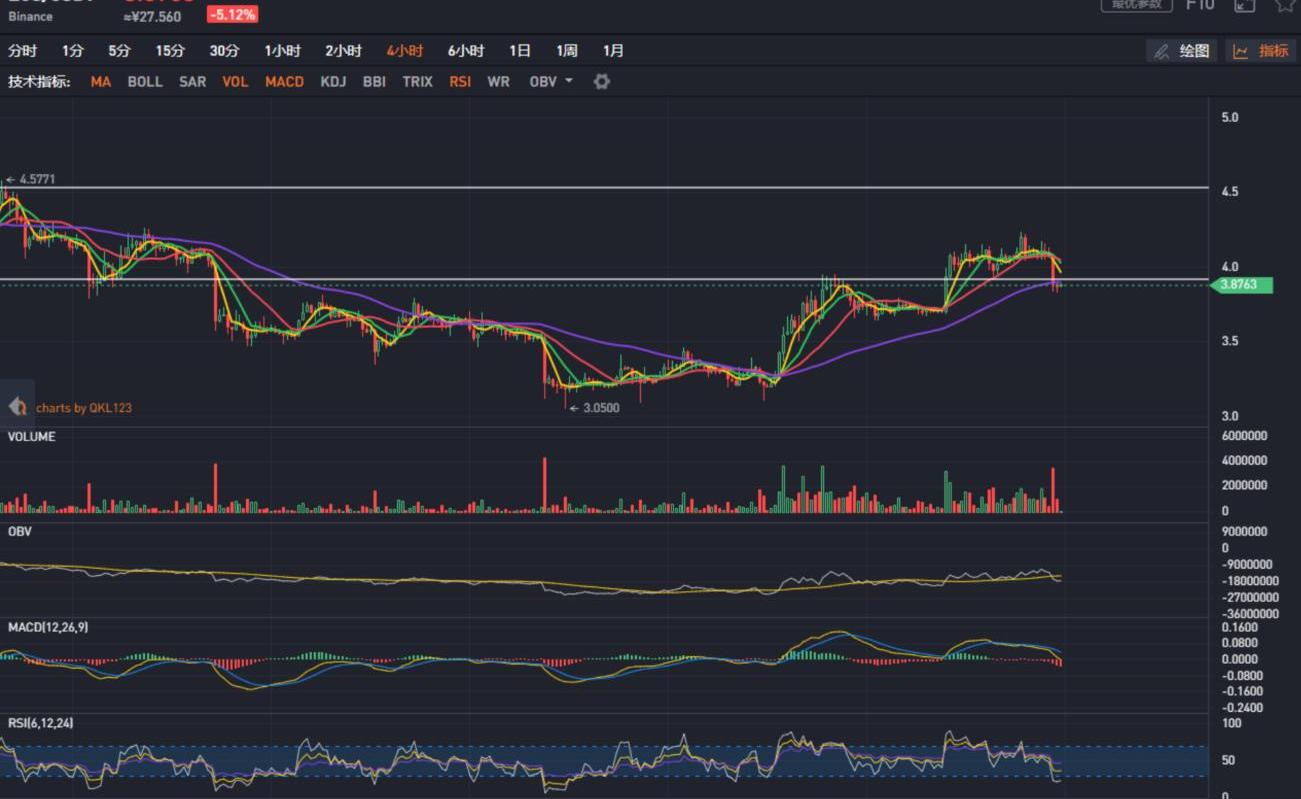1301x799 pixels.
Task: Click the 3.8763 current price label
Action: click(x=1245, y=286)
